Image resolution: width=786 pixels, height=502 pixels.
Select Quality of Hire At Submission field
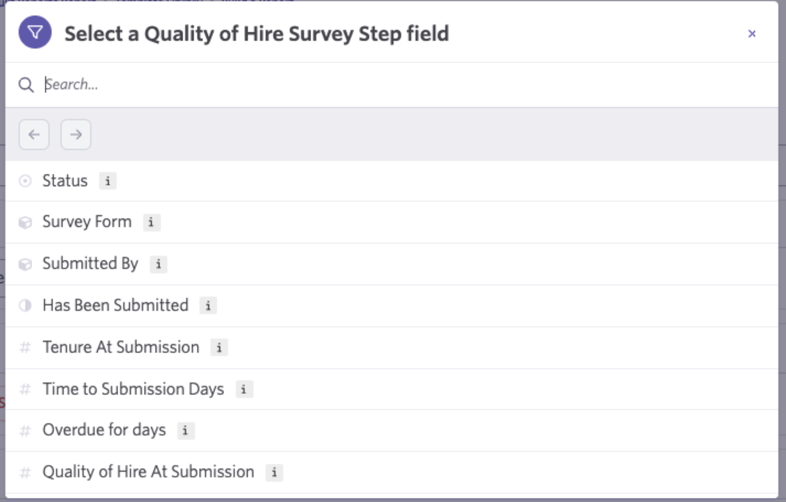click(x=392, y=472)
